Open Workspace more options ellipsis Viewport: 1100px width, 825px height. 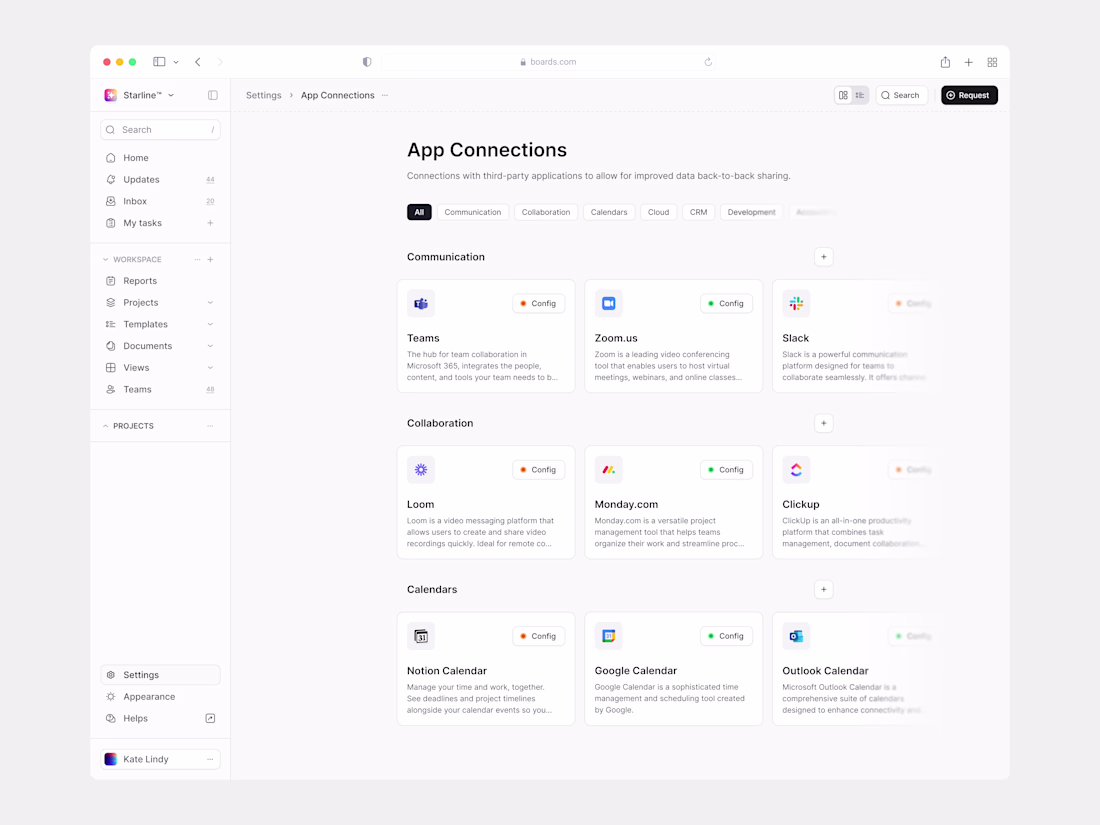[197, 260]
